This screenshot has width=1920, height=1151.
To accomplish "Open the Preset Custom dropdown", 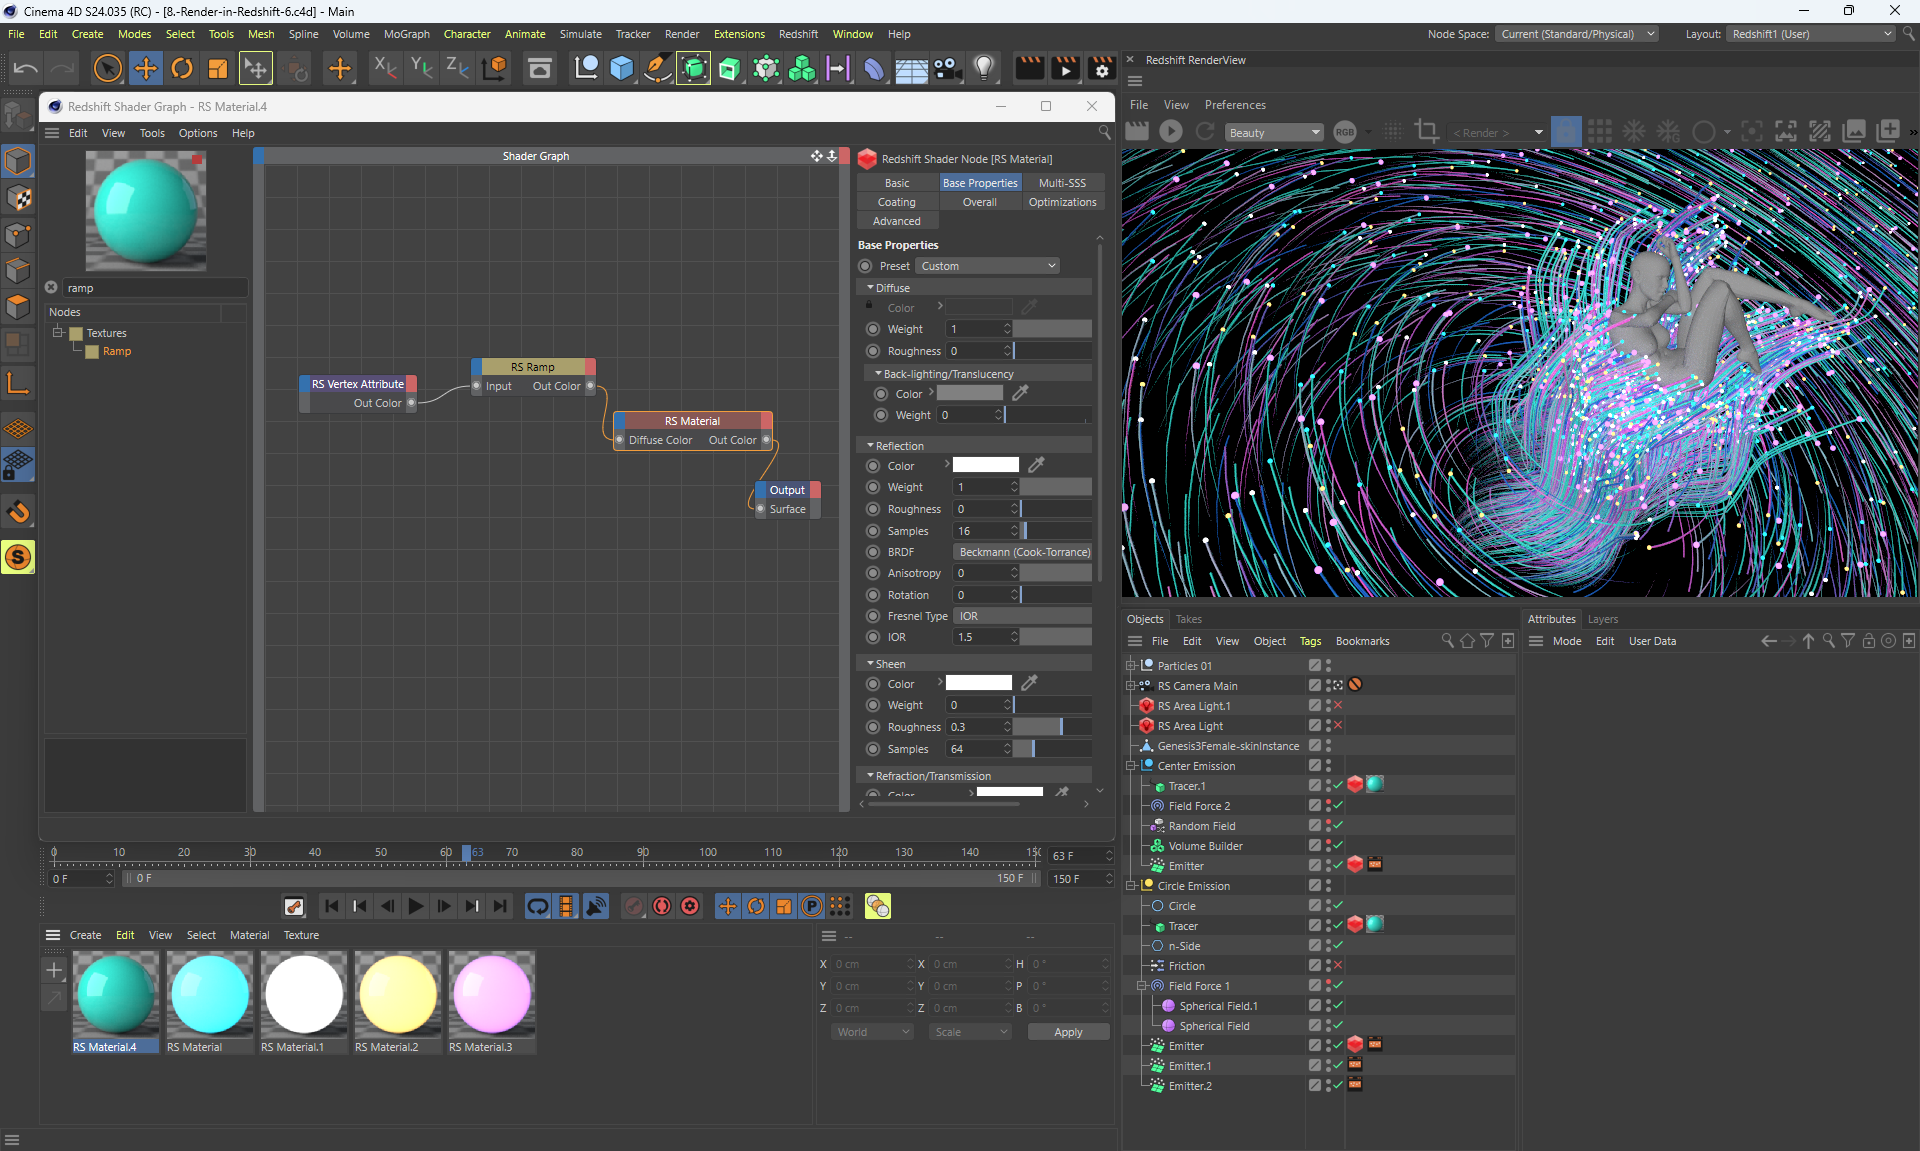I will (988, 266).
